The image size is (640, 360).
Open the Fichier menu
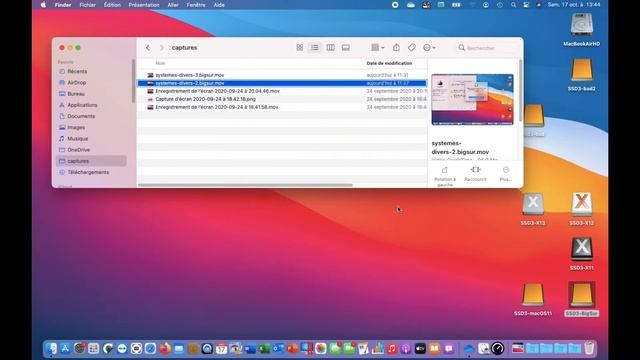87,5
